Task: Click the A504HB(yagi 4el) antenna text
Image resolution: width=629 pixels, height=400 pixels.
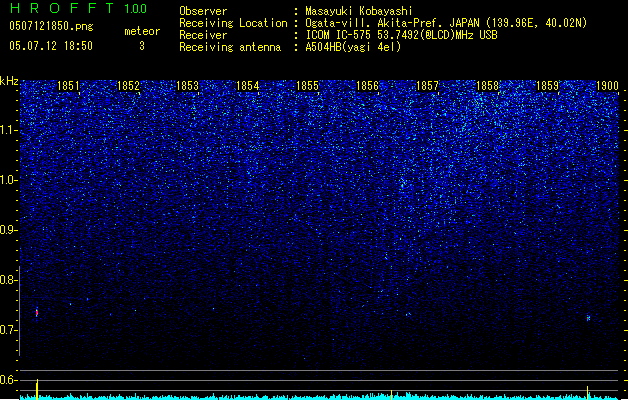Action: [353, 47]
